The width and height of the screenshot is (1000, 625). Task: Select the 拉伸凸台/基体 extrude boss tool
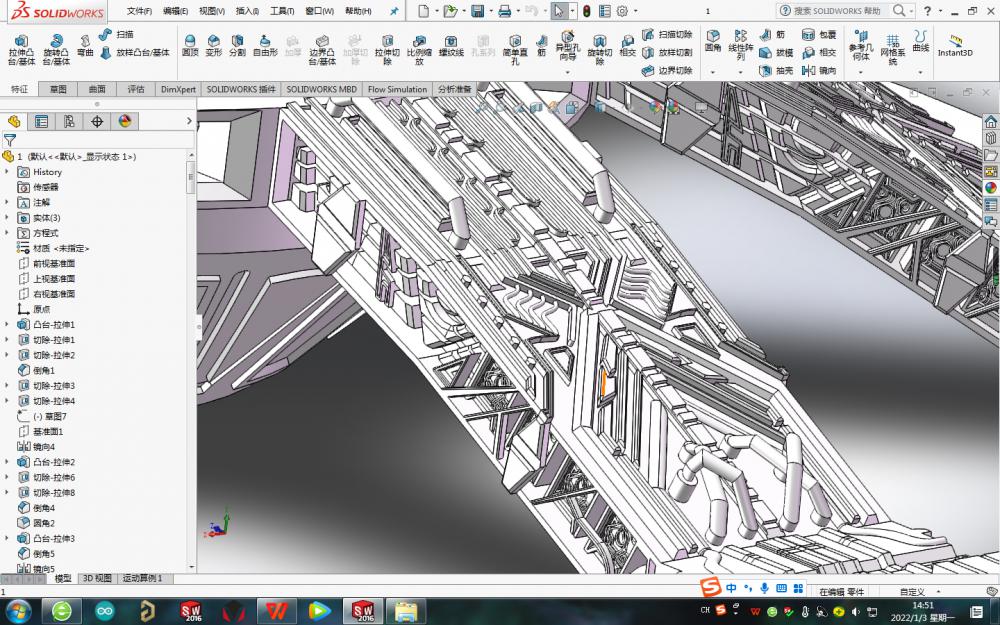point(21,50)
